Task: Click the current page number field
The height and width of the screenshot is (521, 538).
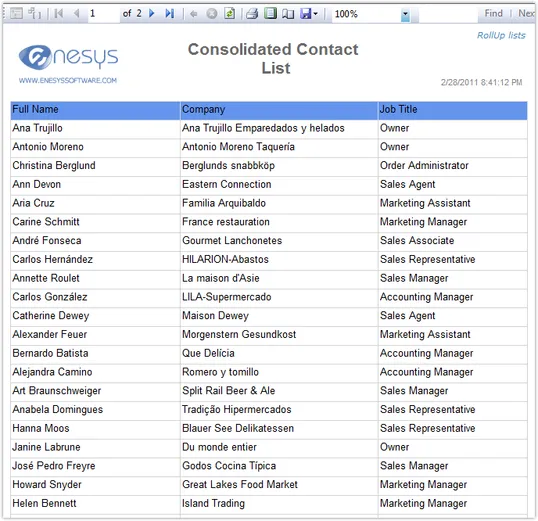Action: point(104,14)
